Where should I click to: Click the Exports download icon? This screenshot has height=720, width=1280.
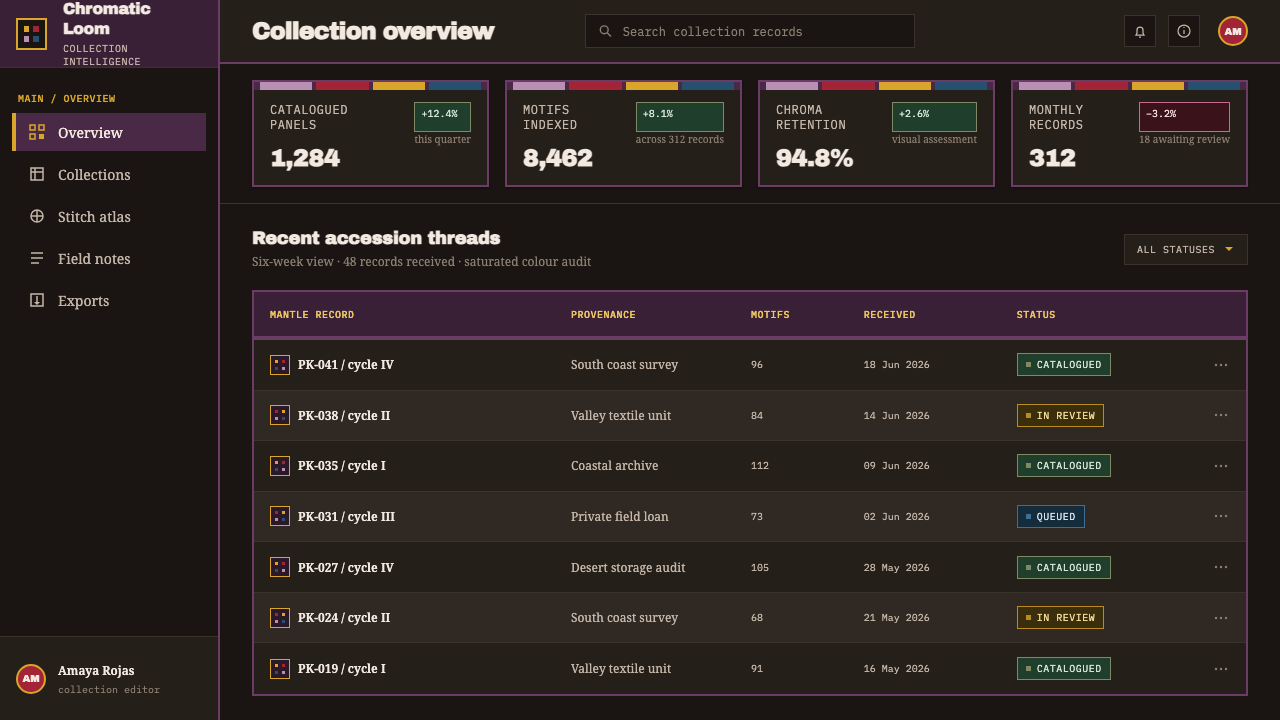coord(37,300)
